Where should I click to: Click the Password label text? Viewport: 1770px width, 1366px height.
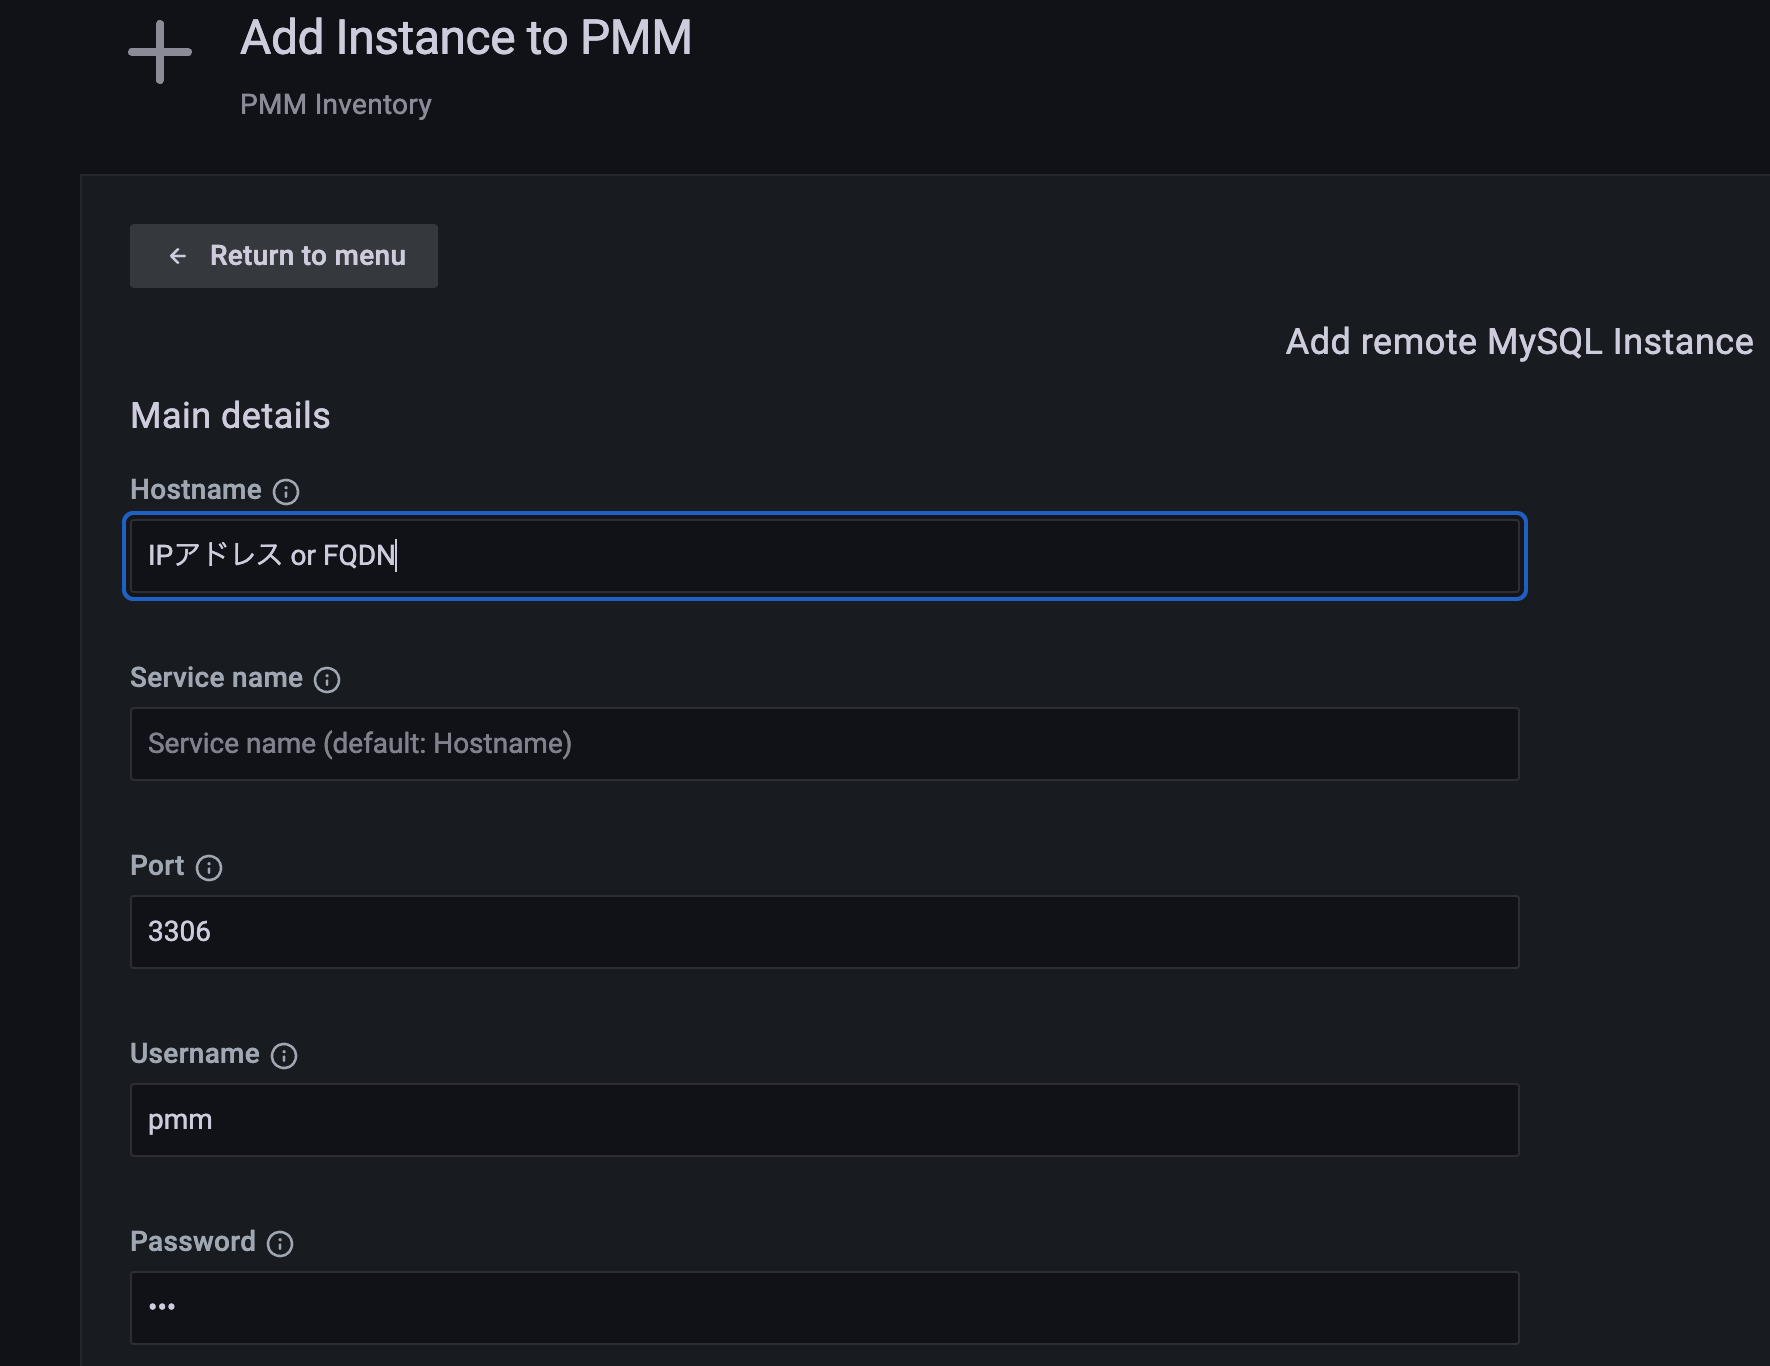coord(193,1241)
